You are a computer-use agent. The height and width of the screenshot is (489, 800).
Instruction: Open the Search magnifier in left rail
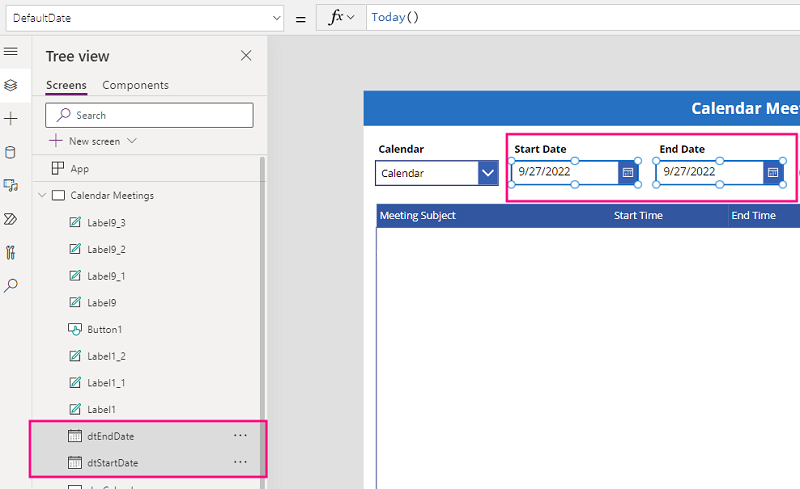click(x=11, y=285)
